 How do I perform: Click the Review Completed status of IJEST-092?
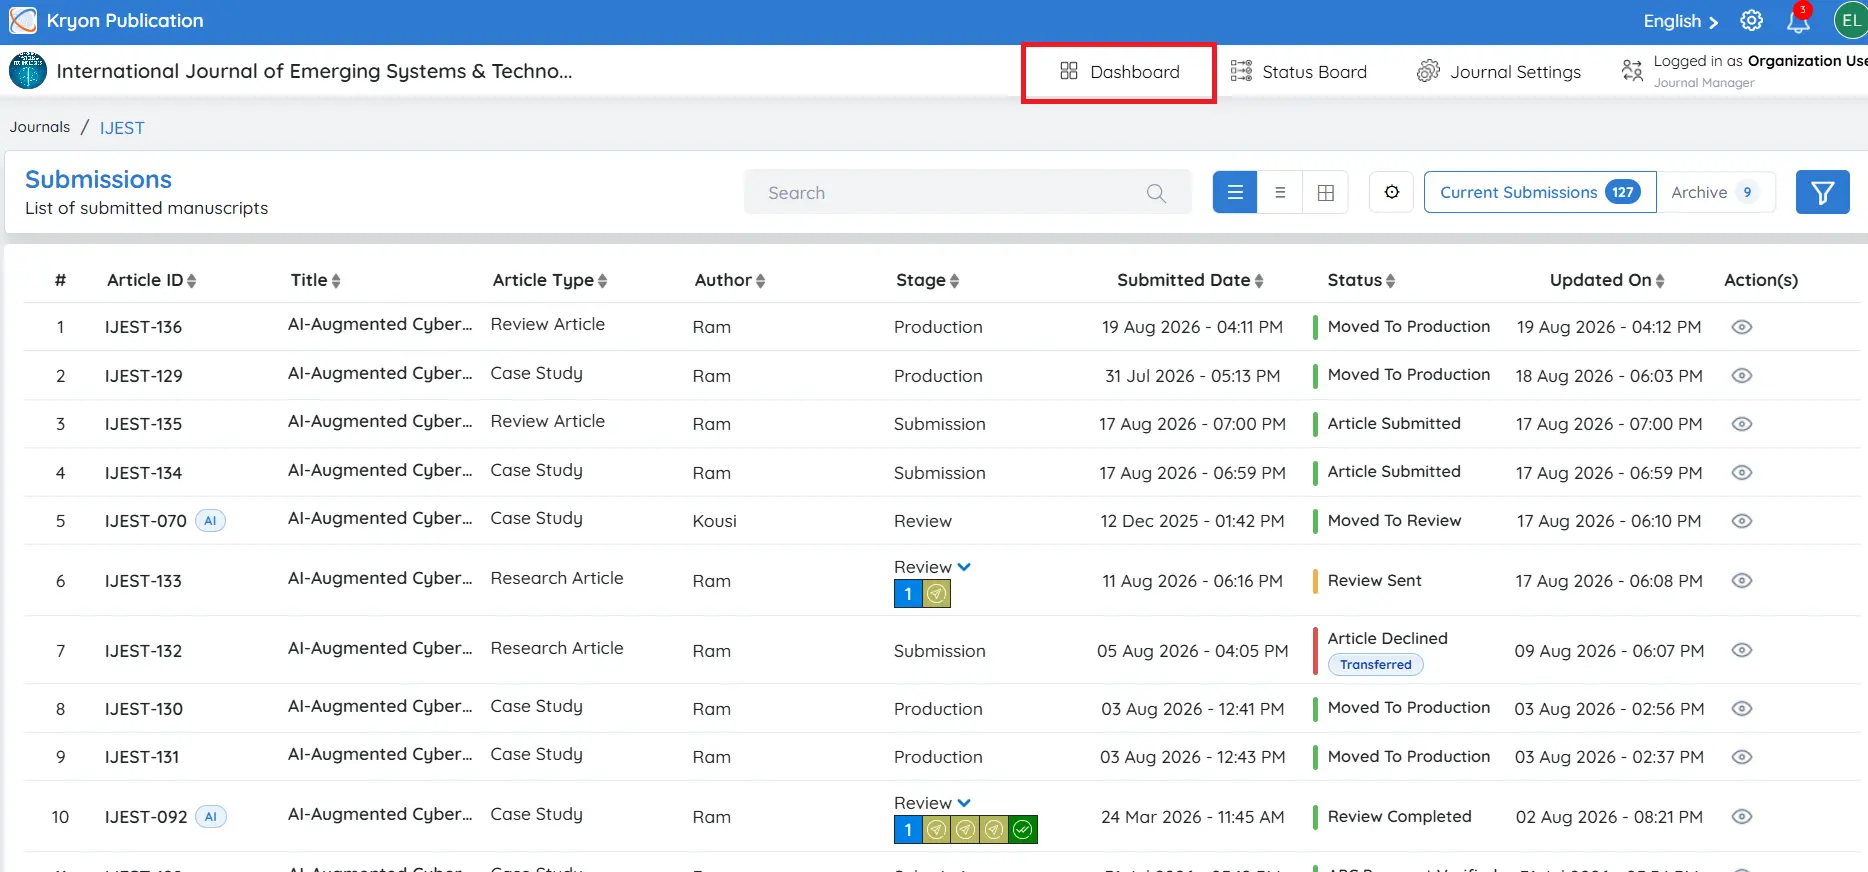click(x=1399, y=817)
